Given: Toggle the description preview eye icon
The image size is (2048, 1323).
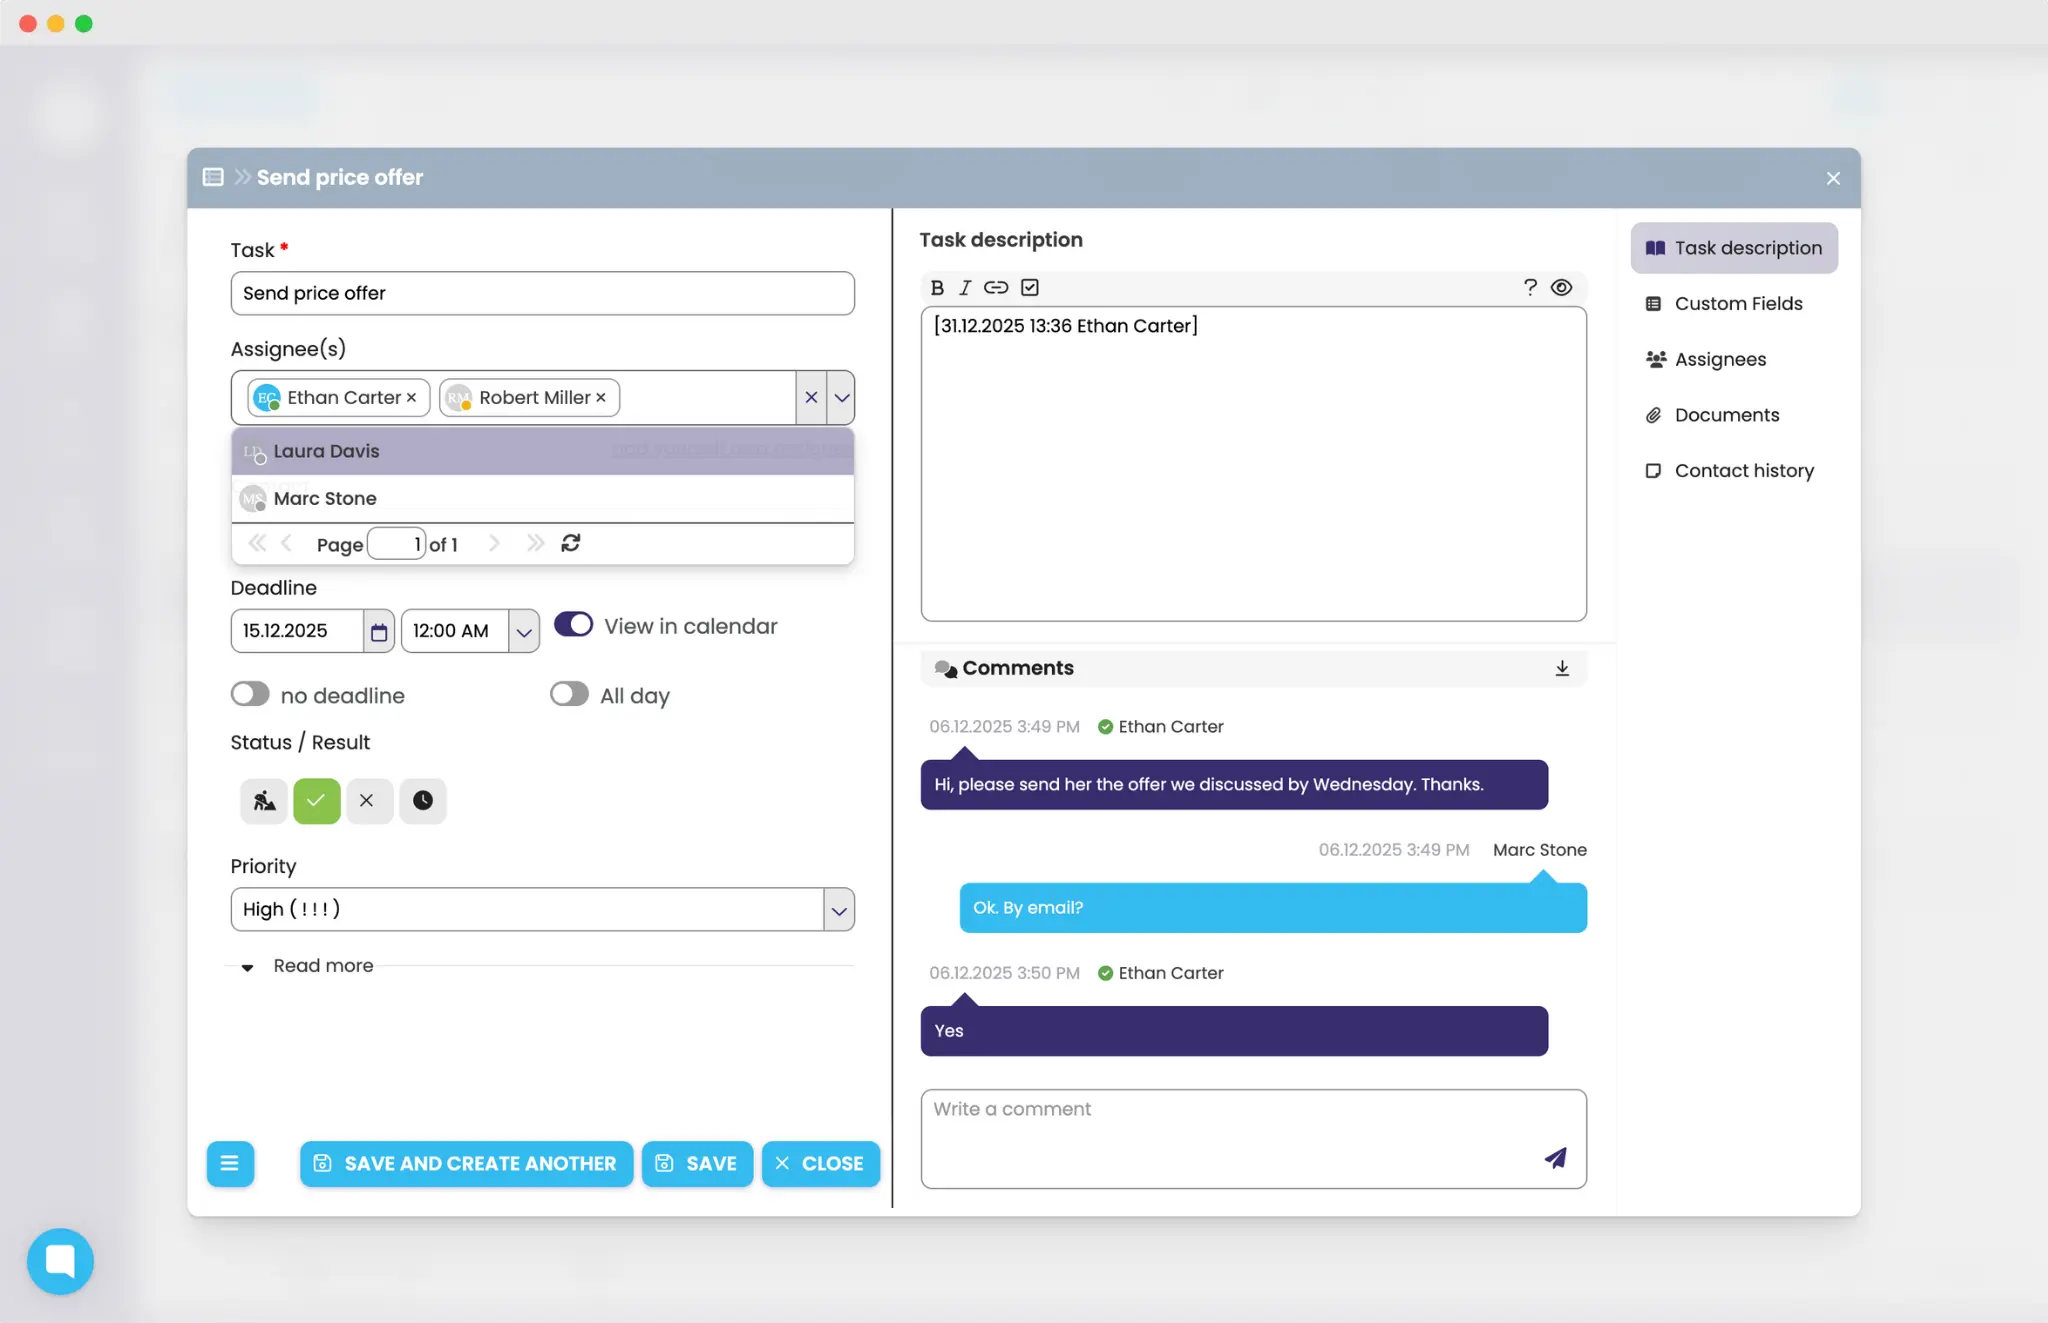Looking at the screenshot, I should click(1561, 288).
